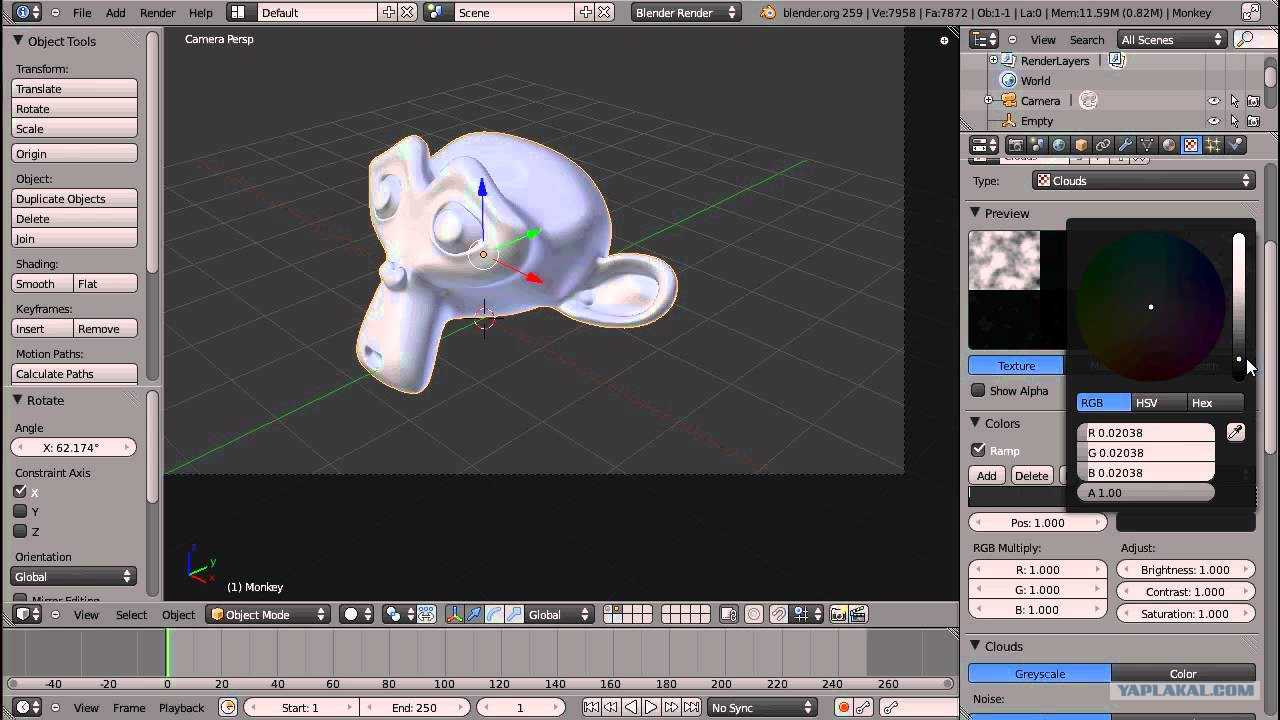The image size is (1280, 720).
Task: Open the Object properties tab (orange cube)
Action: point(1081,145)
